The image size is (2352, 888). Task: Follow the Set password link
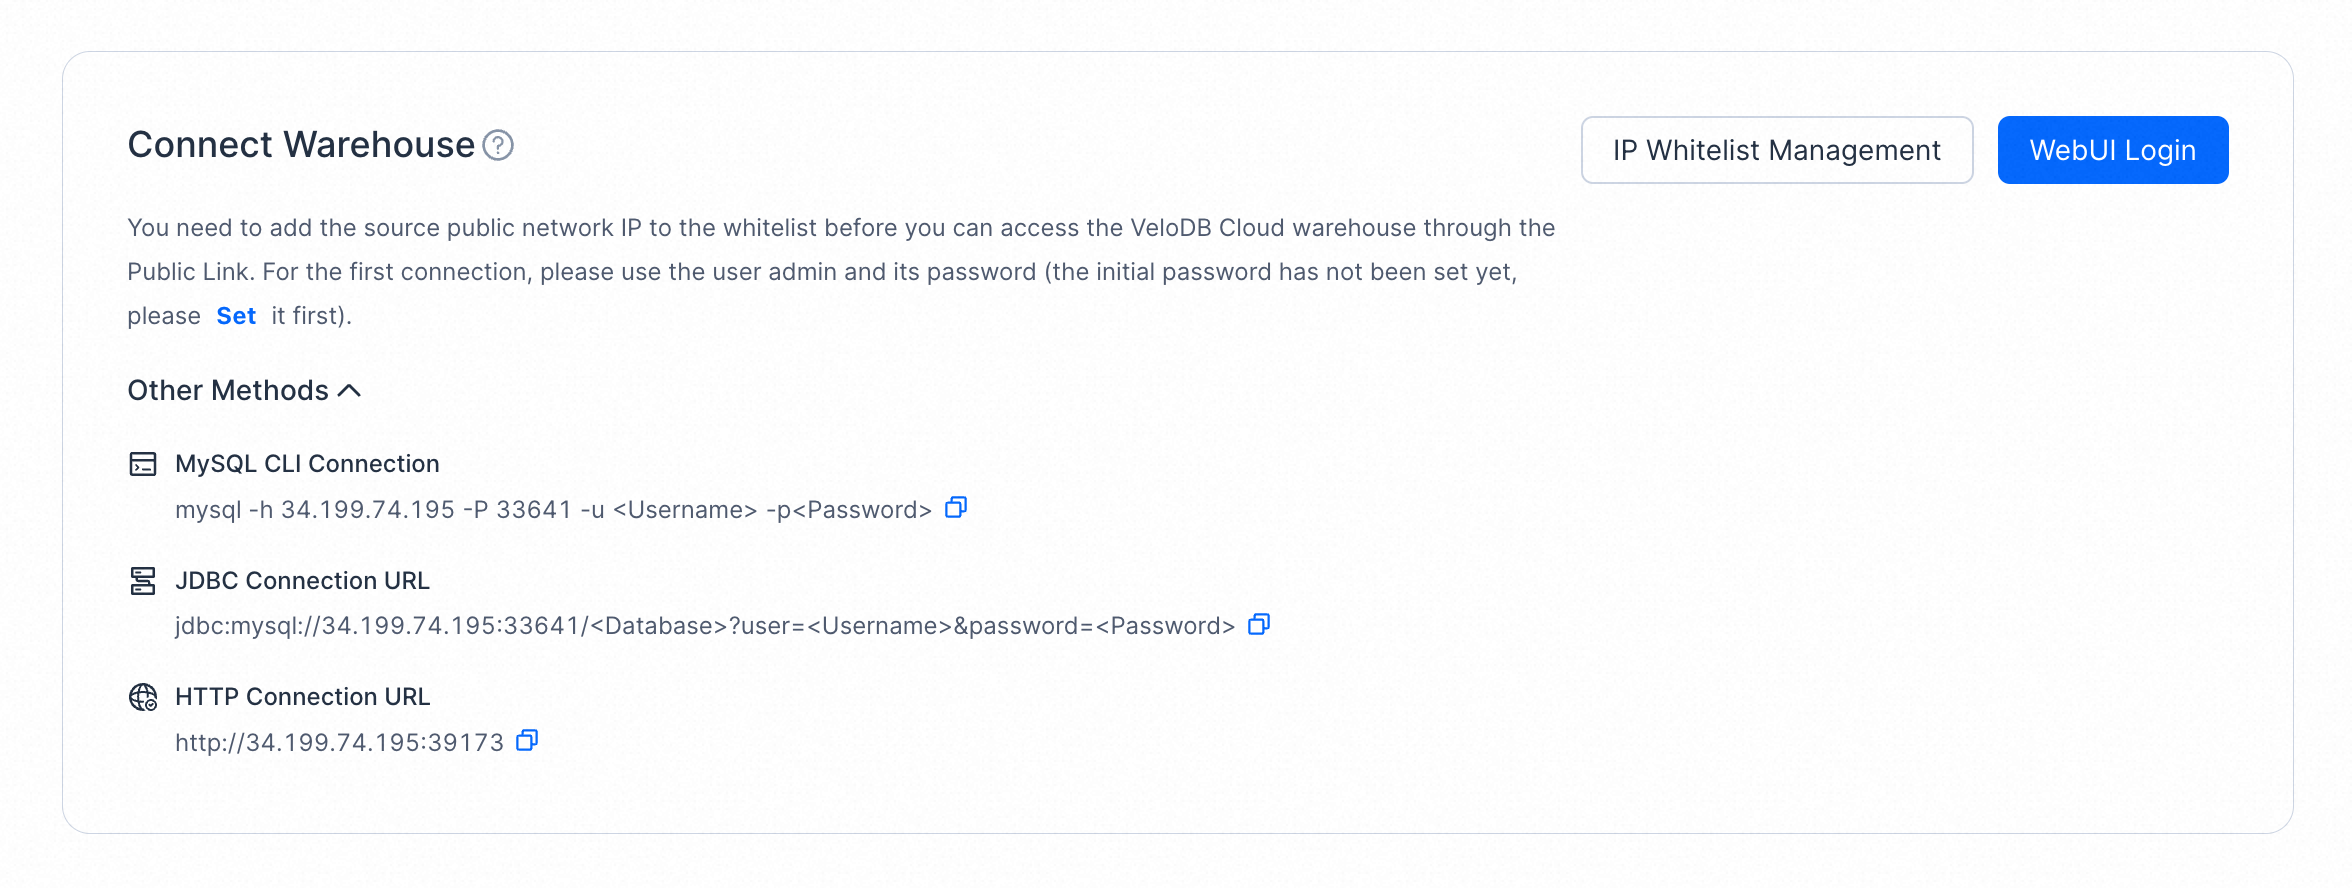tap(236, 316)
